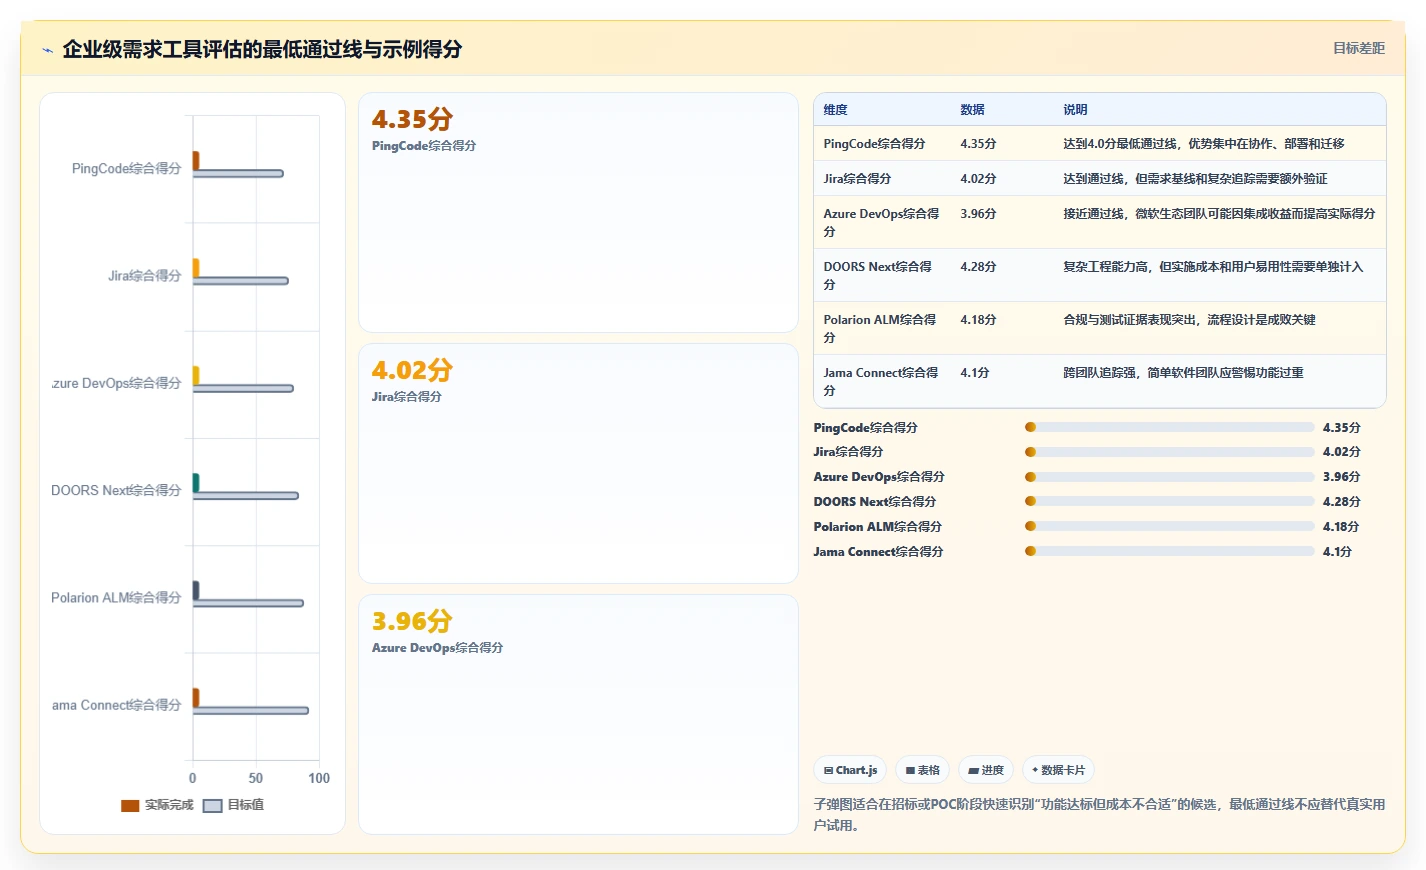Image resolution: width=1426 pixels, height=870 pixels.
Task: Click the Polarion ALM综合得分 axis label in the chart
Action: coord(116,598)
